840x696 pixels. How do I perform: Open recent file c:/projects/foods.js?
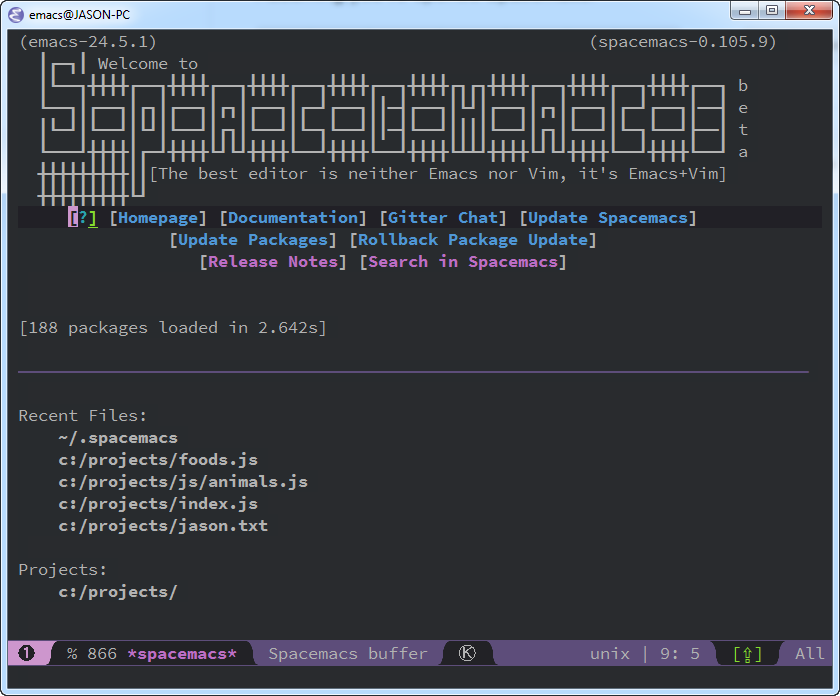pos(158,460)
